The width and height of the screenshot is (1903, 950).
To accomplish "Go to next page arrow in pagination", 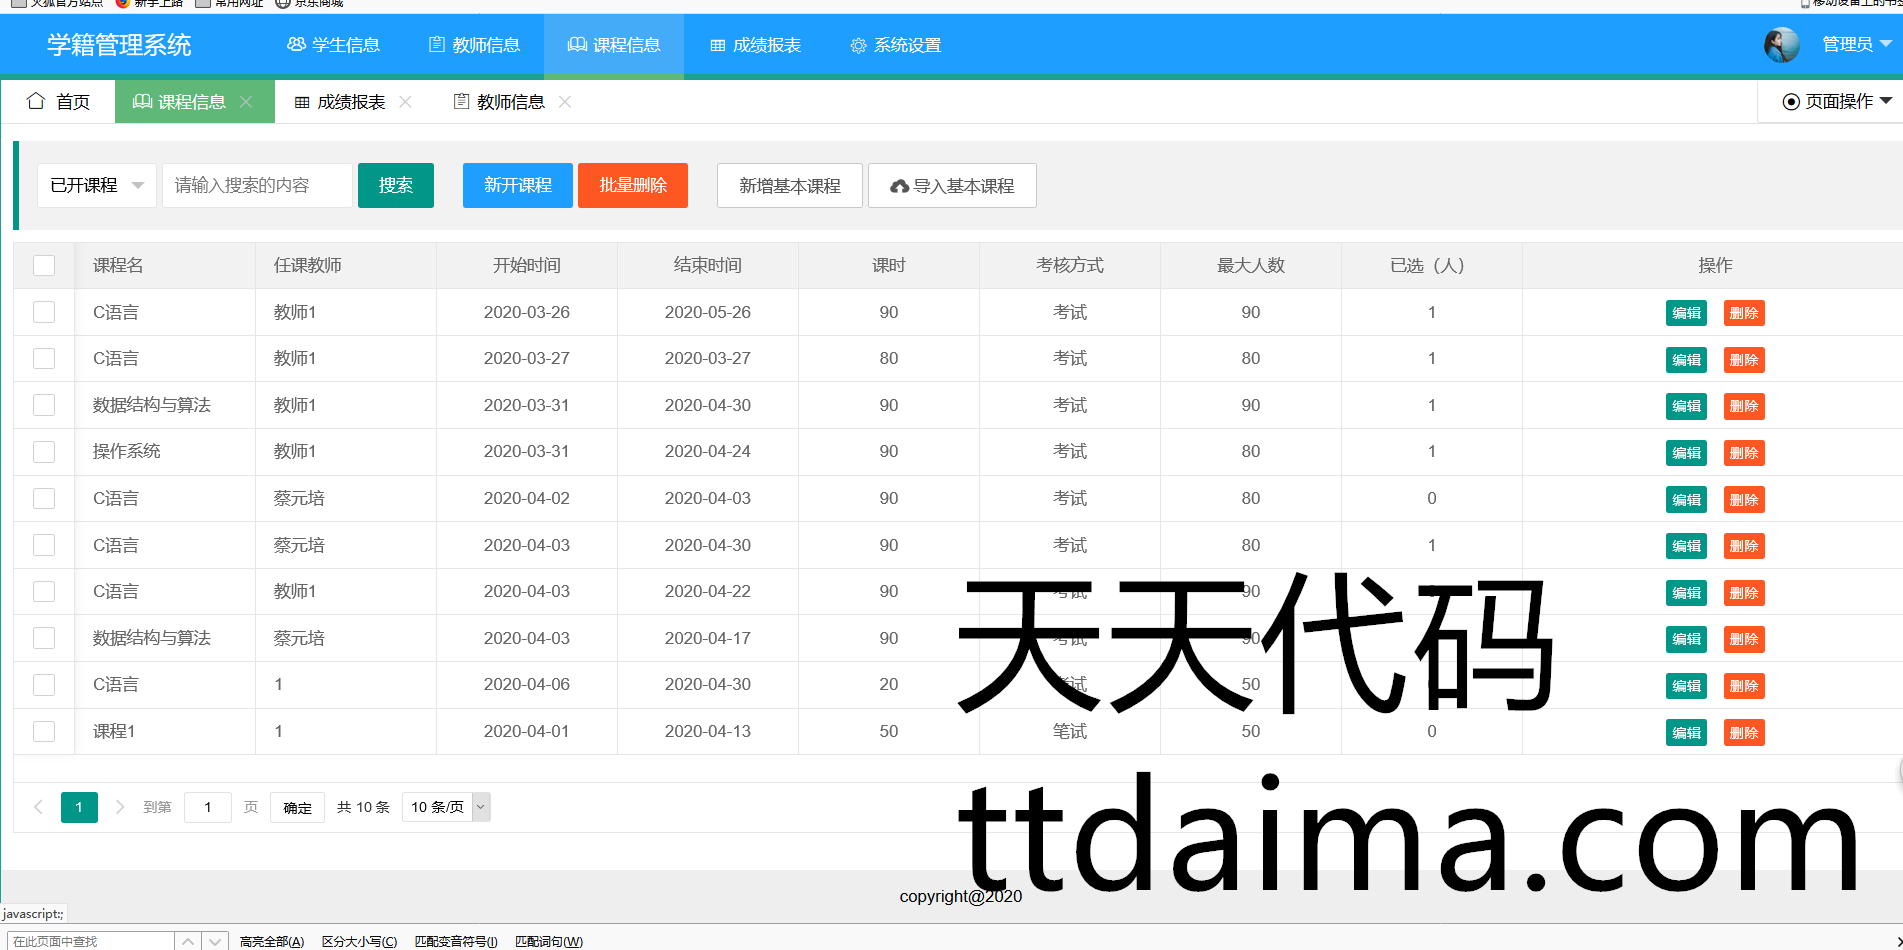I will [x=120, y=807].
